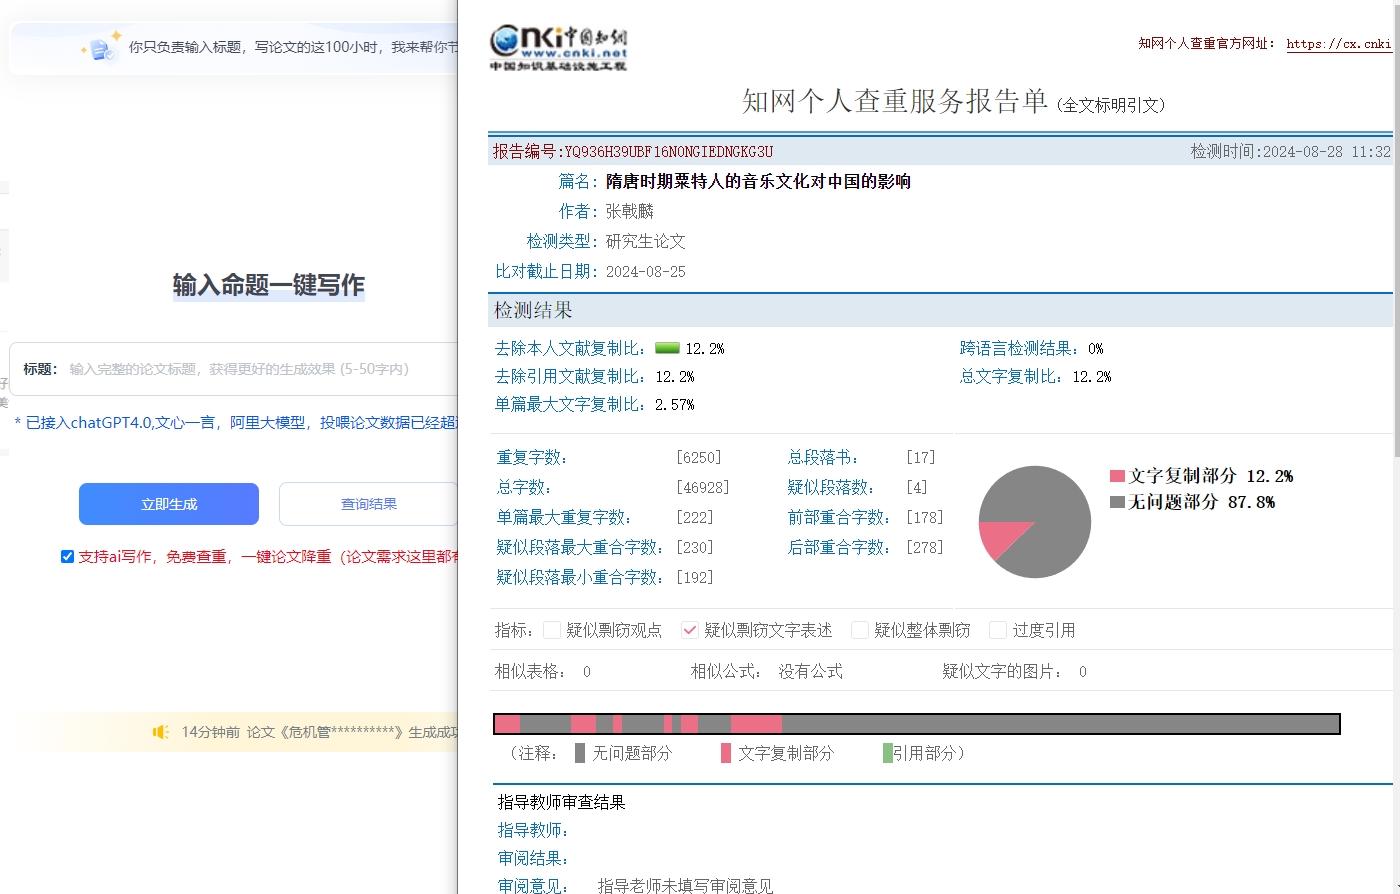Viewport: 1400px width, 894px height.
Task: Uncheck the 支持ai写作 checkbox
Action: click(67, 556)
